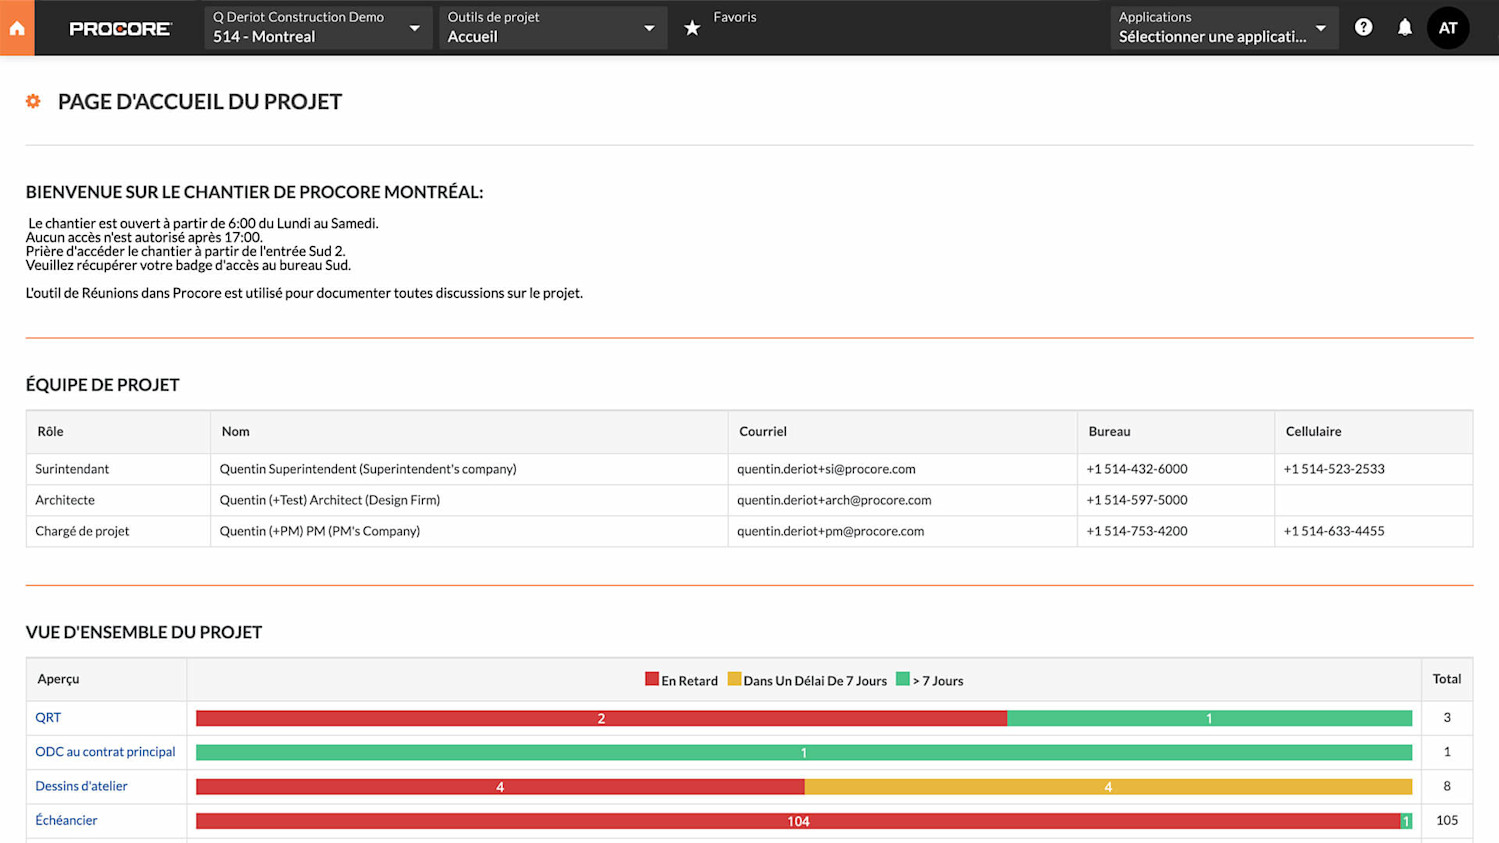Click the PAGE D'ACCUEIL DU PROJET title

tap(200, 101)
